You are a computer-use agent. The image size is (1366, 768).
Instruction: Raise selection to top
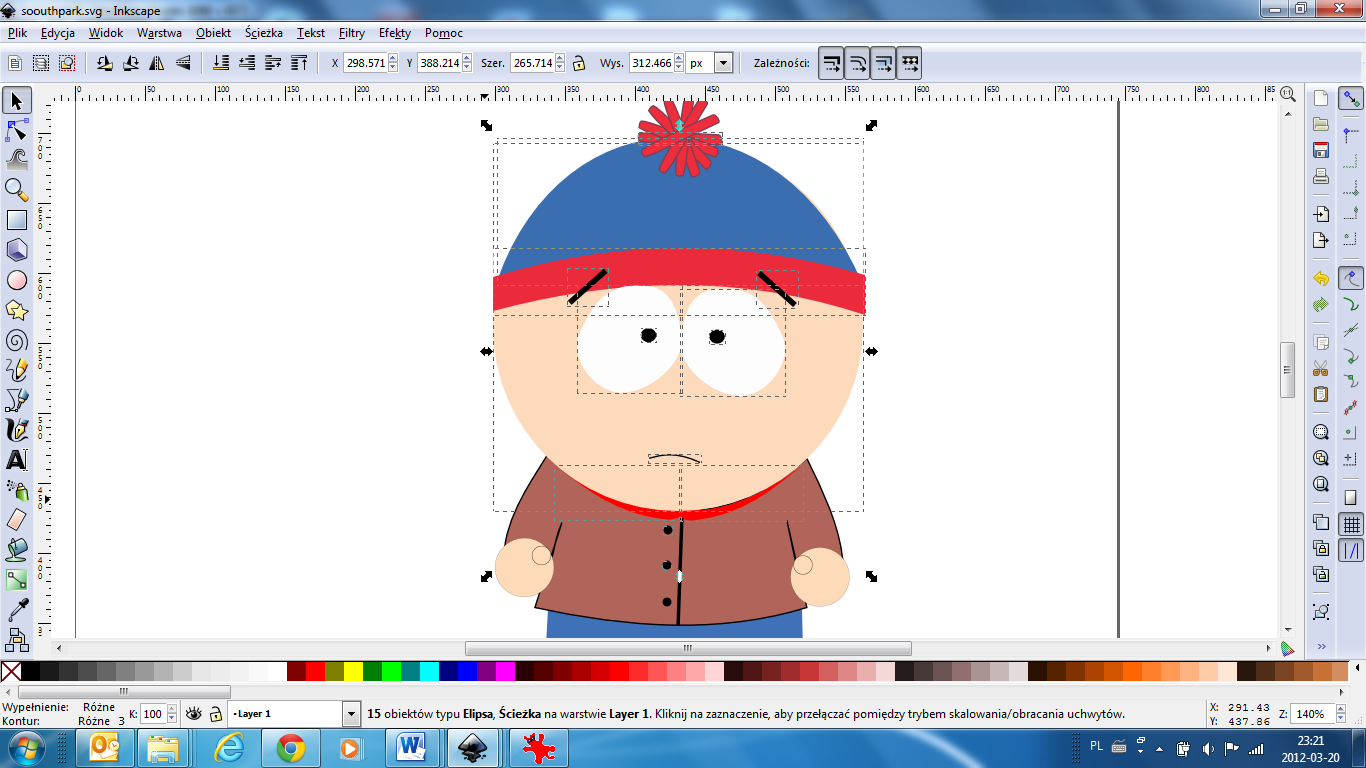click(x=299, y=63)
